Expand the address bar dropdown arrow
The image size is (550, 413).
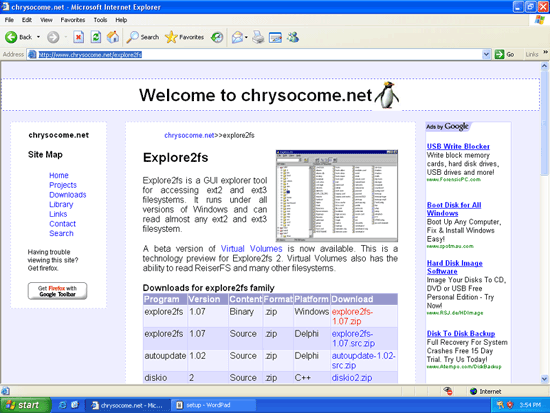pos(486,54)
